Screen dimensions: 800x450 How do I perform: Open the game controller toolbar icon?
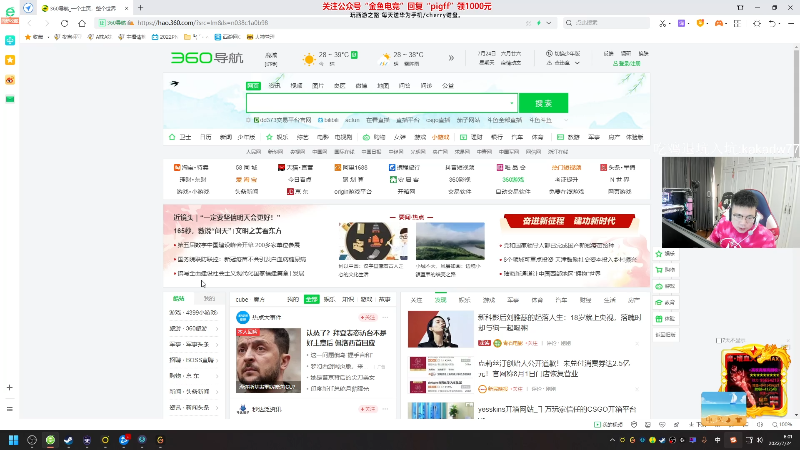point(719,23)
